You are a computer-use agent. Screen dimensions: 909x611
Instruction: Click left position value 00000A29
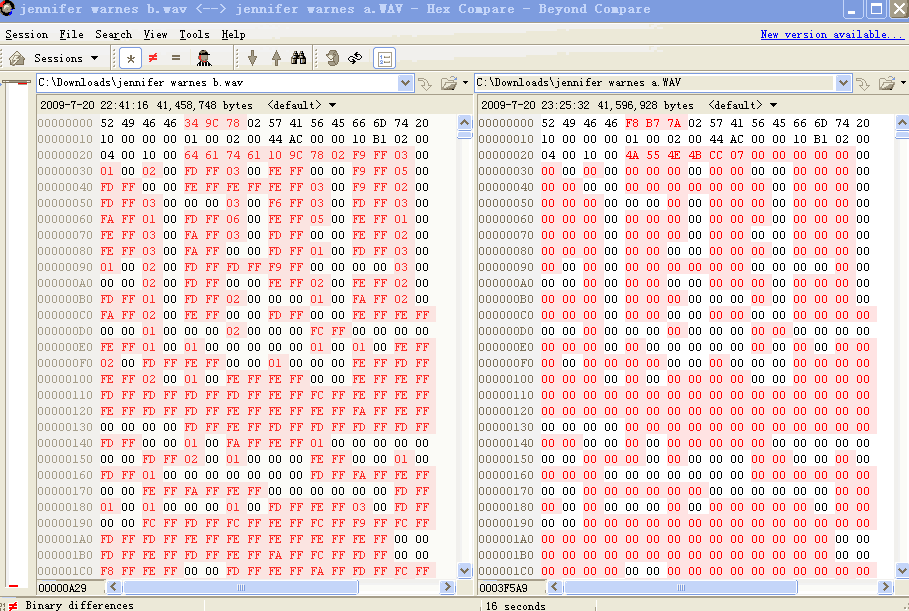[x=63, y=588]
